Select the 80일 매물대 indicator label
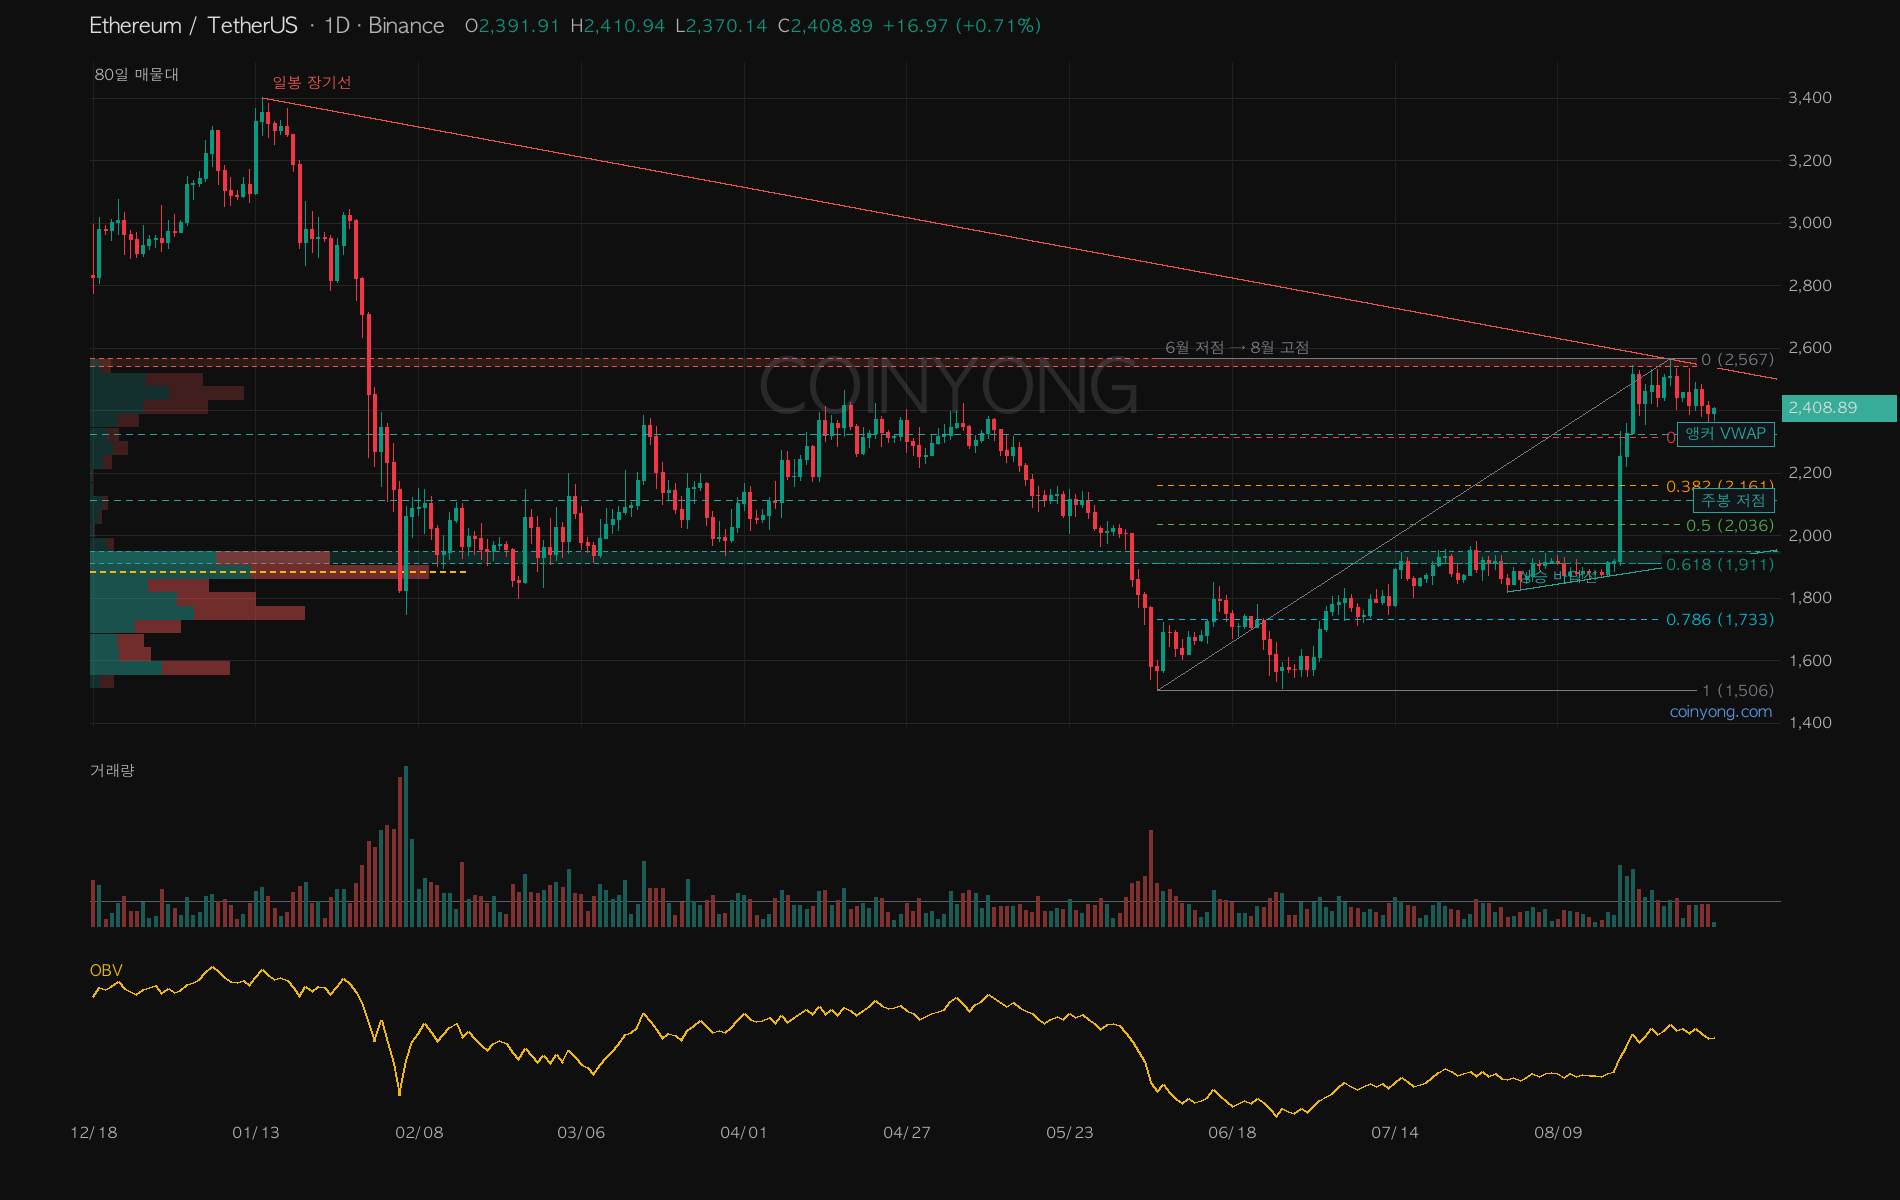The height and width of the screenshot is (1200, 1900). click(136, 75)
